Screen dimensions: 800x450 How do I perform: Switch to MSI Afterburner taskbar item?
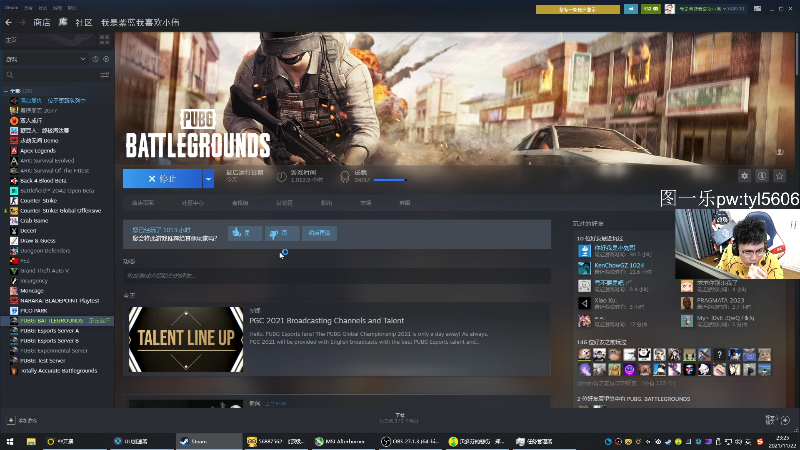click(x=340, y=441)
